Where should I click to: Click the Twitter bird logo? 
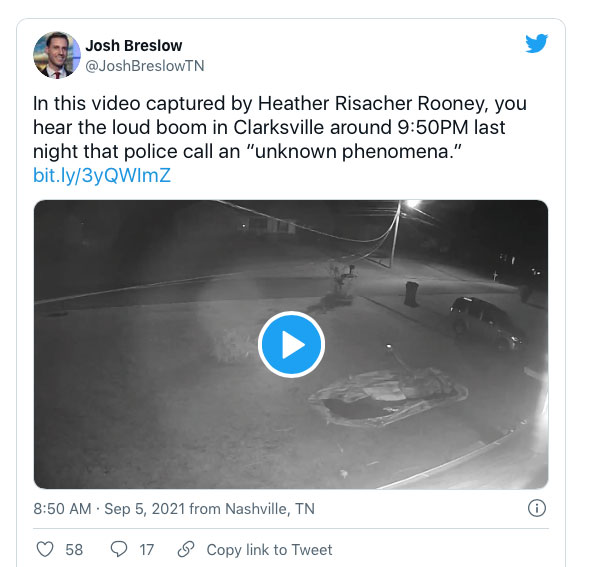click(x=537, y=43)
